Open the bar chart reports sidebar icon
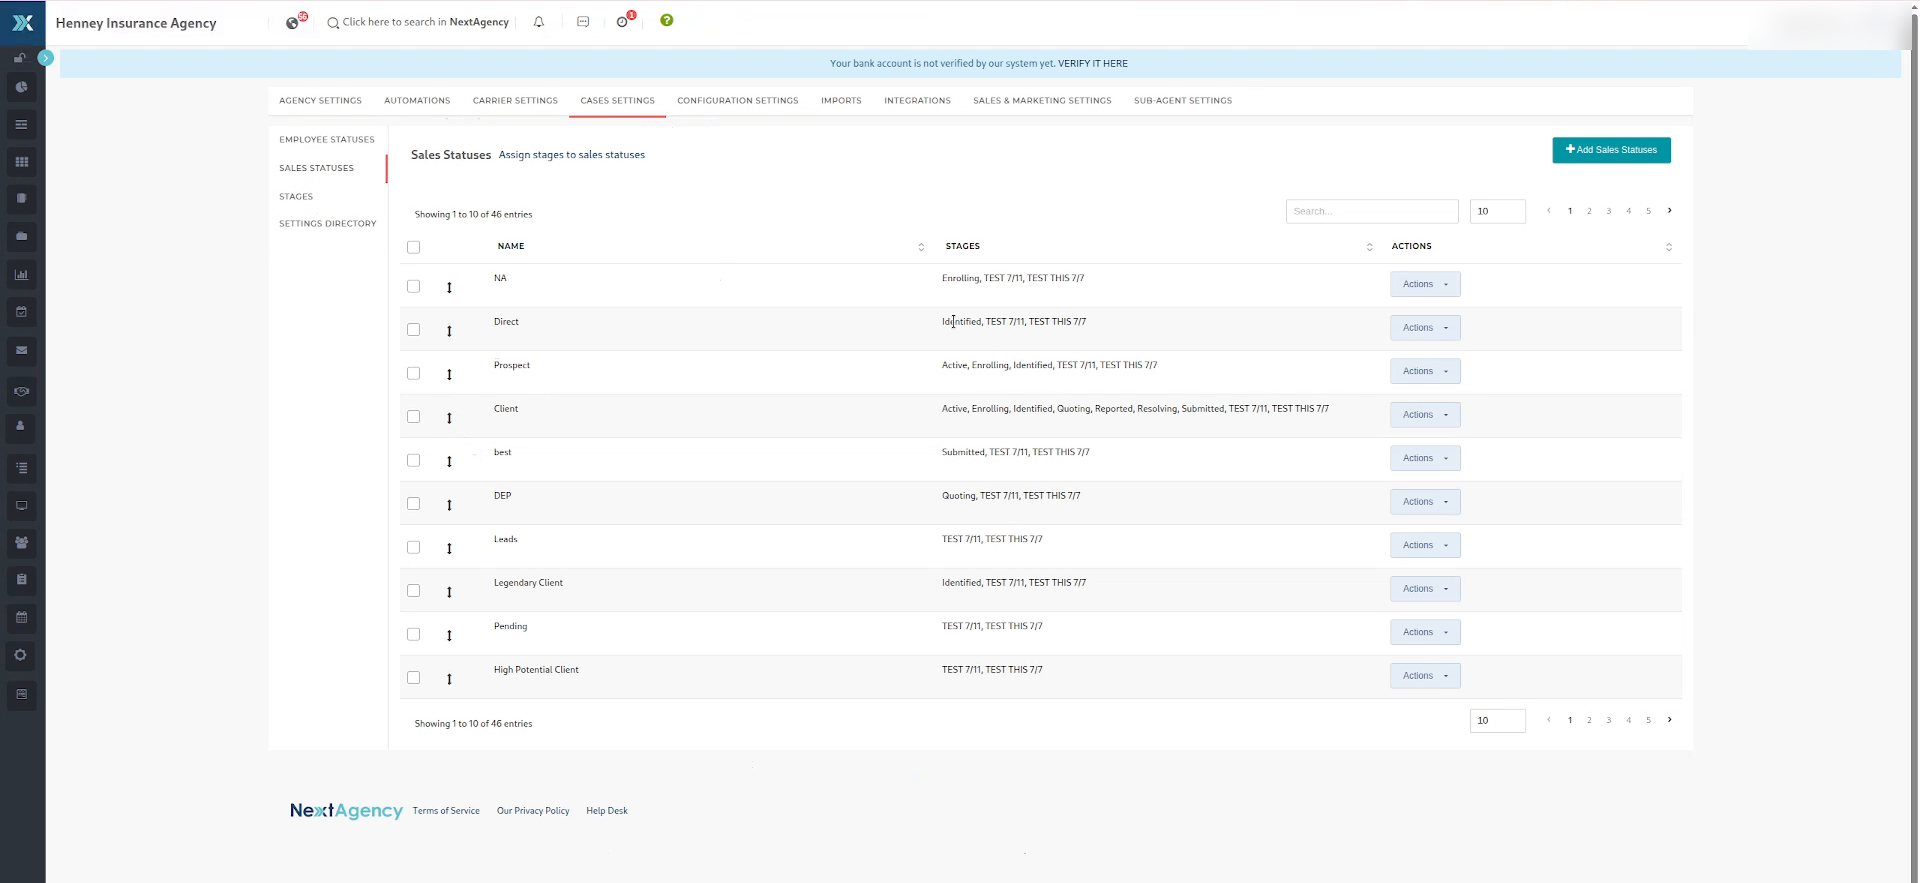The height and width of the screenshot is (883, 1920). [21, 274]
